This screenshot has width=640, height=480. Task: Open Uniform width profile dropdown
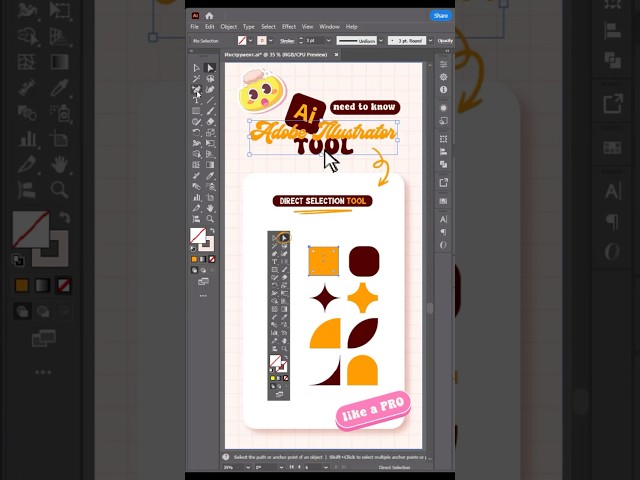click(x=381, y=41)
